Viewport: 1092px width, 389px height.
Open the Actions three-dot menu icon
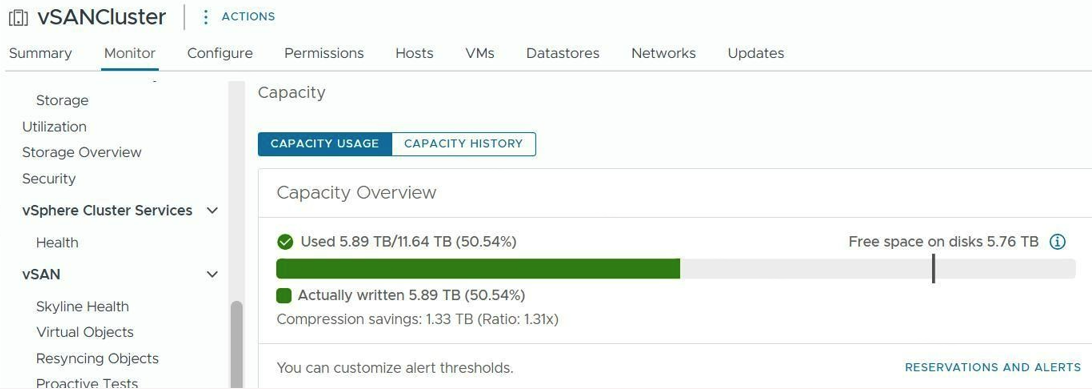205,17
